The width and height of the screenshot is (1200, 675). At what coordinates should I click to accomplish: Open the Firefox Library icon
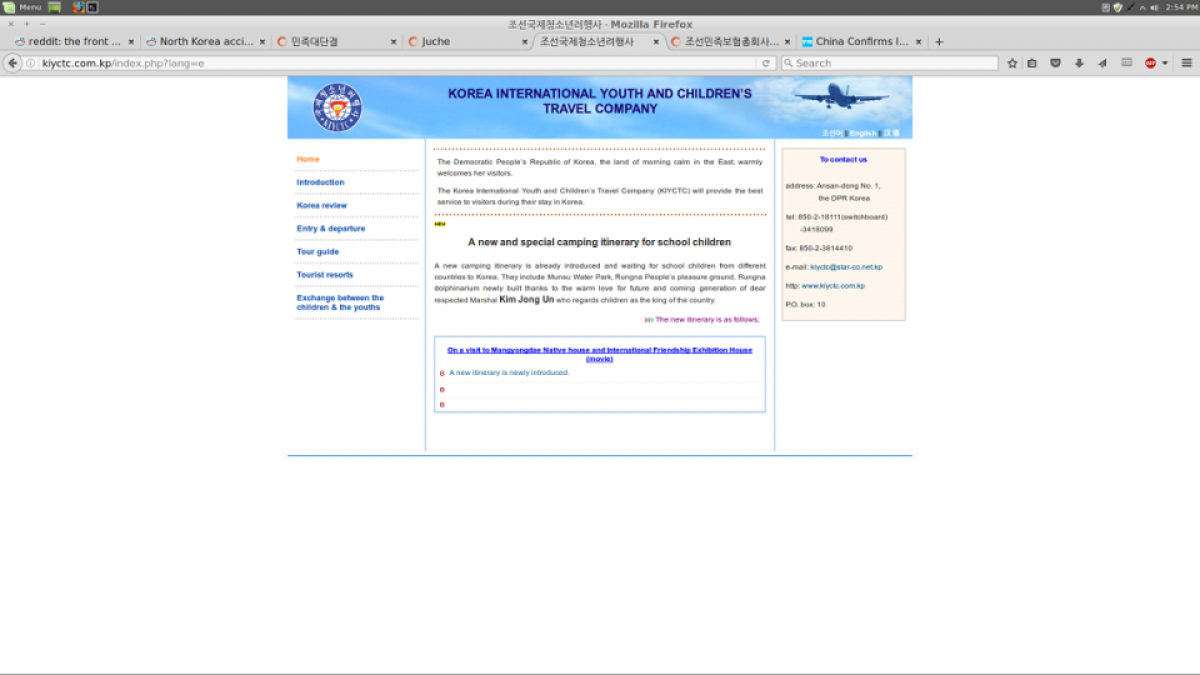[x=1032, y=62]
